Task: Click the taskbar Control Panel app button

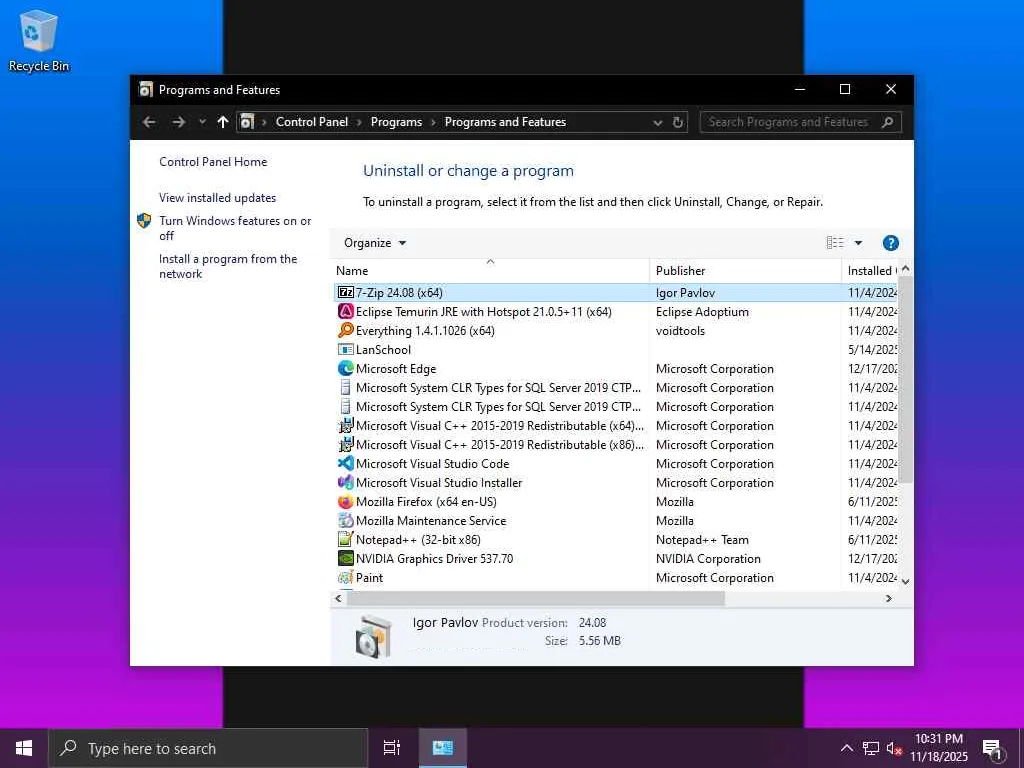Action: click(x=443, y=748)
